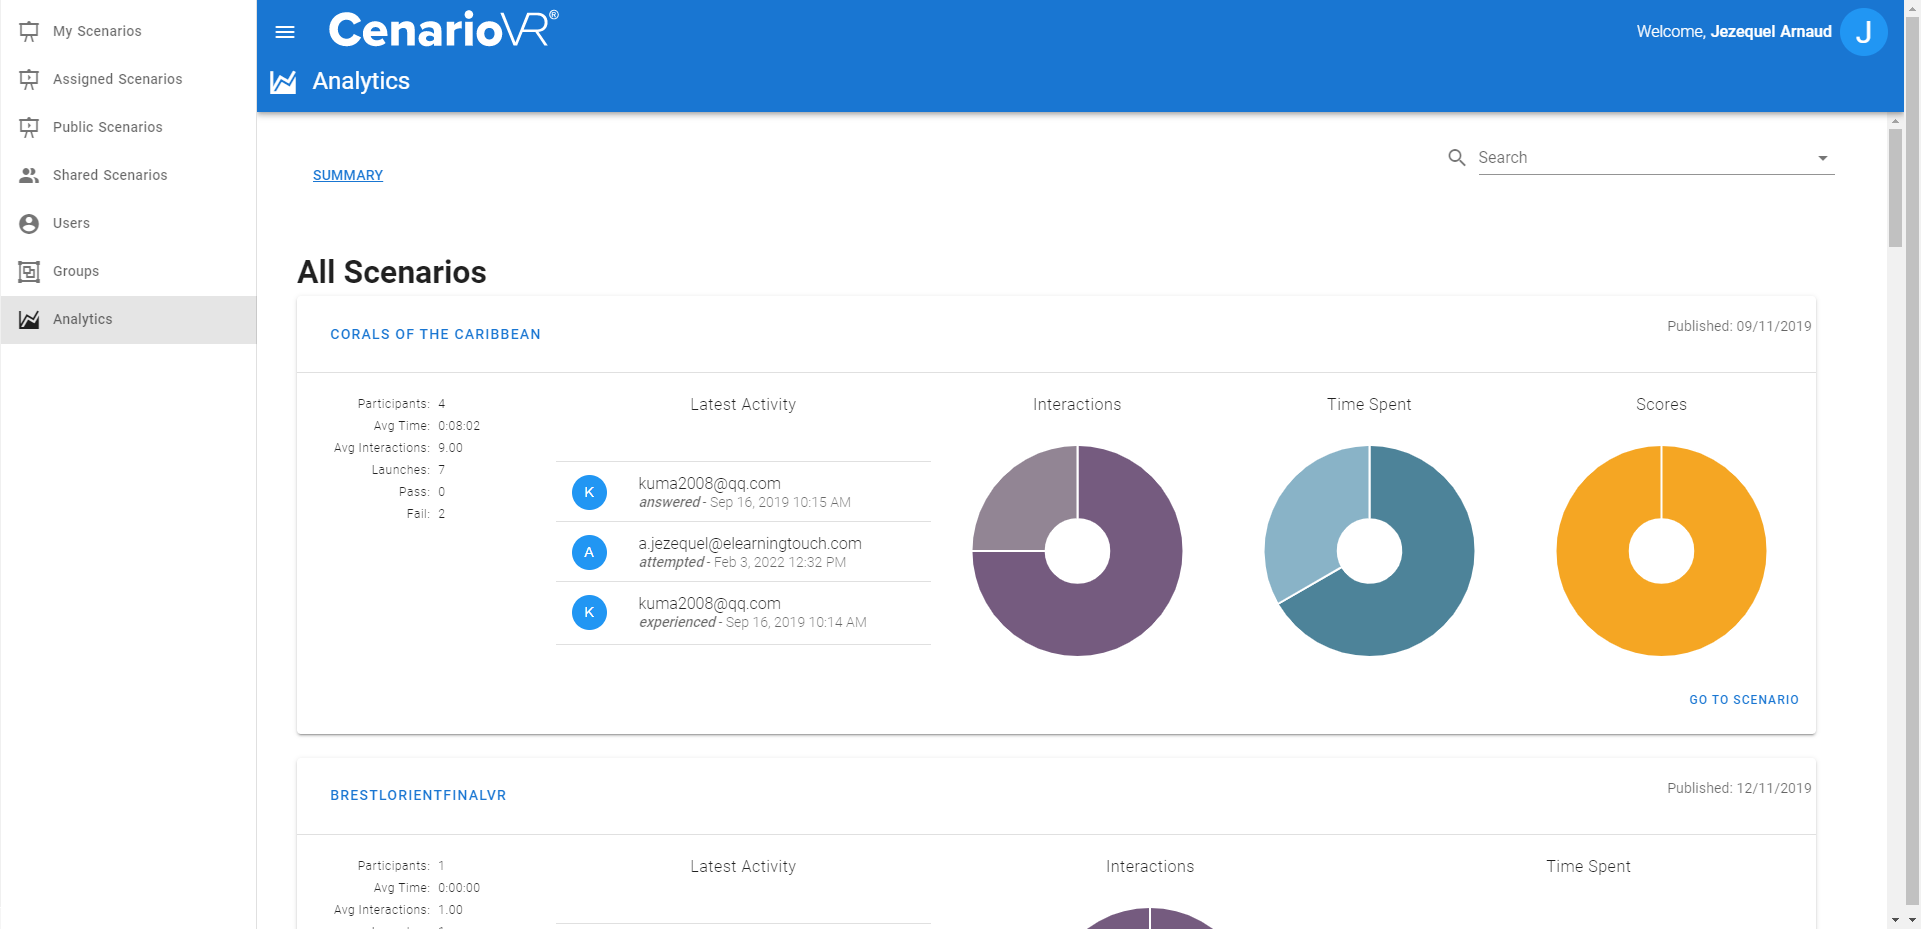
Task: Click the inner panel scroll up arrow
Action: pyautogui.click(x=1895, y=121)
